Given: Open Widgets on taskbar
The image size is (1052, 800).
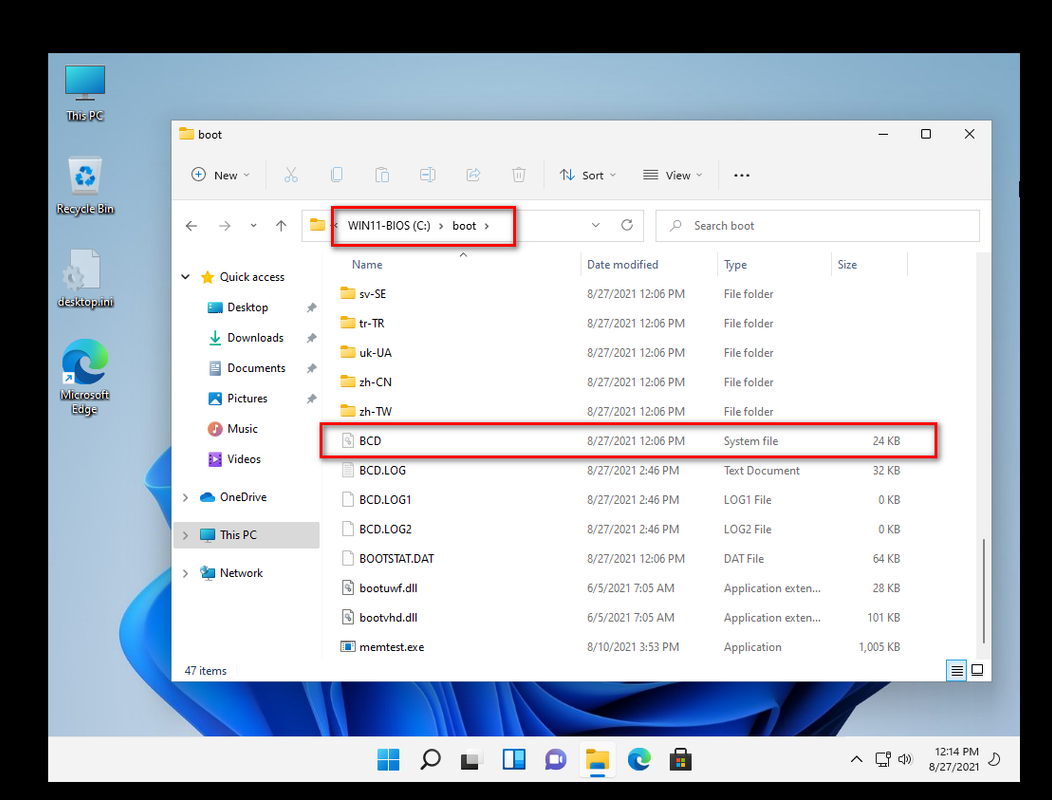Looking at the screenshot, I should (x=514, y=760).
